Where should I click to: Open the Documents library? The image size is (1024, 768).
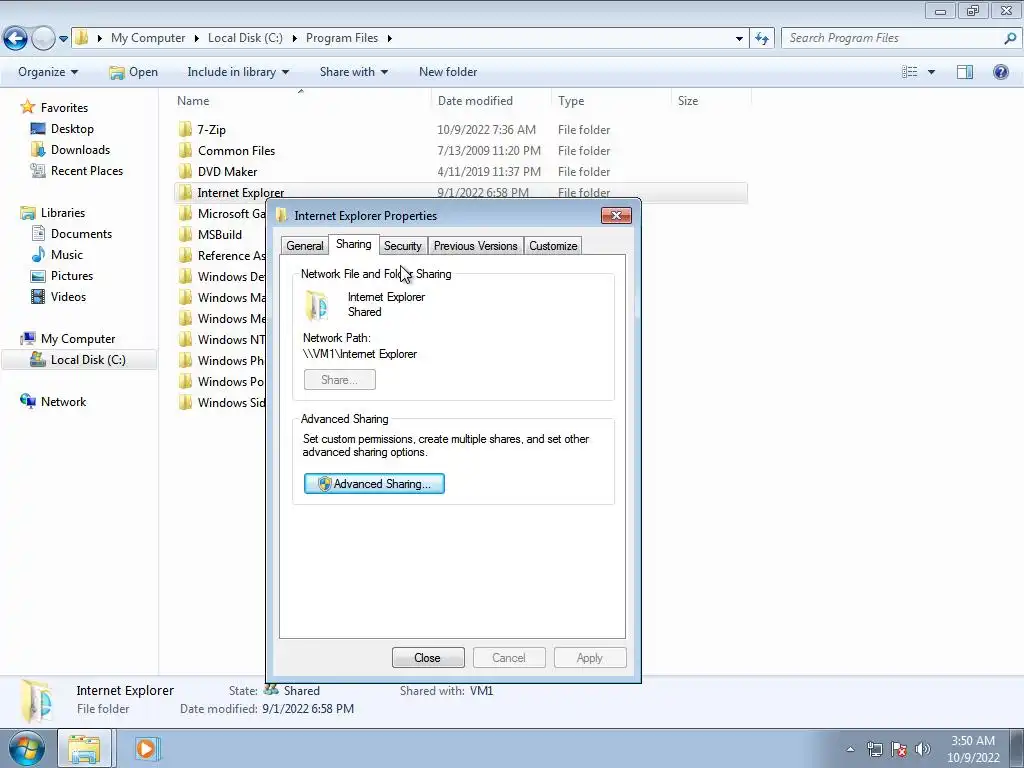(71, 233)
